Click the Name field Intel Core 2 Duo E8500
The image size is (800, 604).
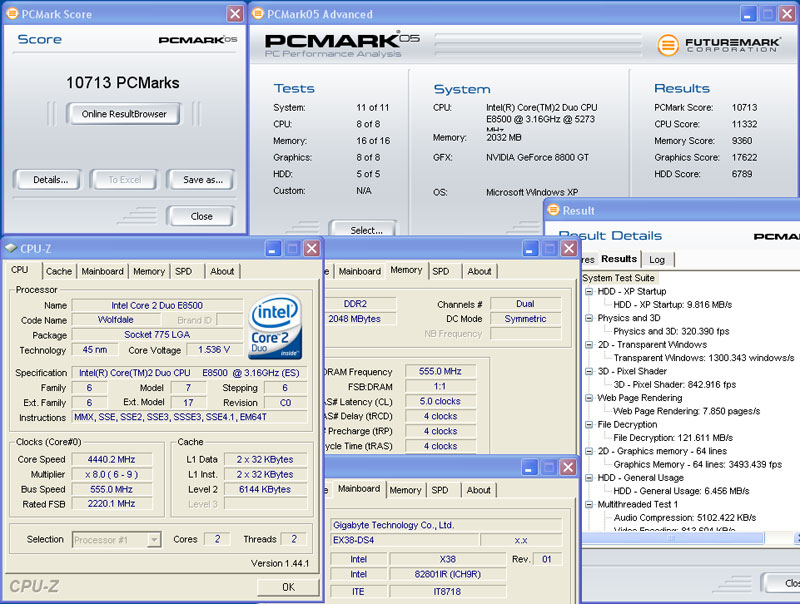pos(157,306)
